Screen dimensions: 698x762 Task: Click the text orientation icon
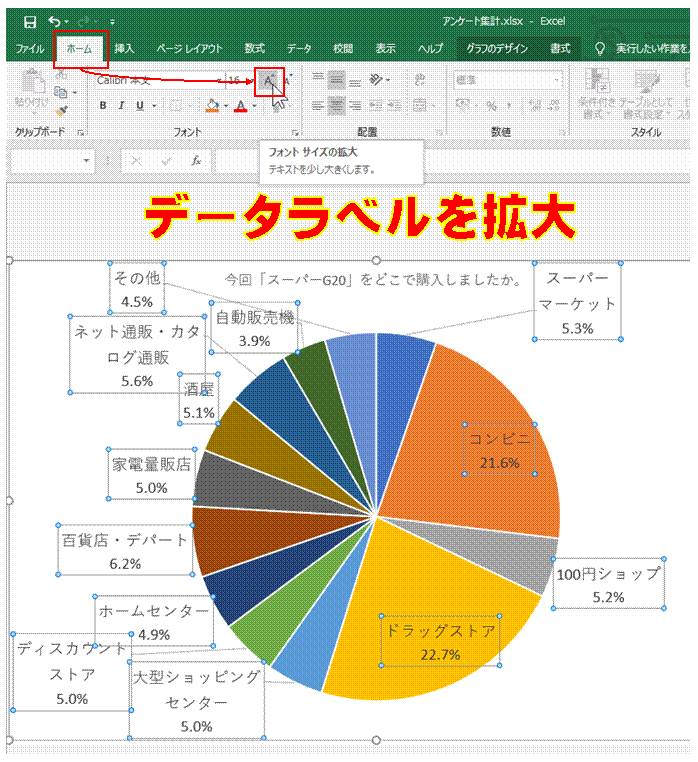(x=376, y=80)
